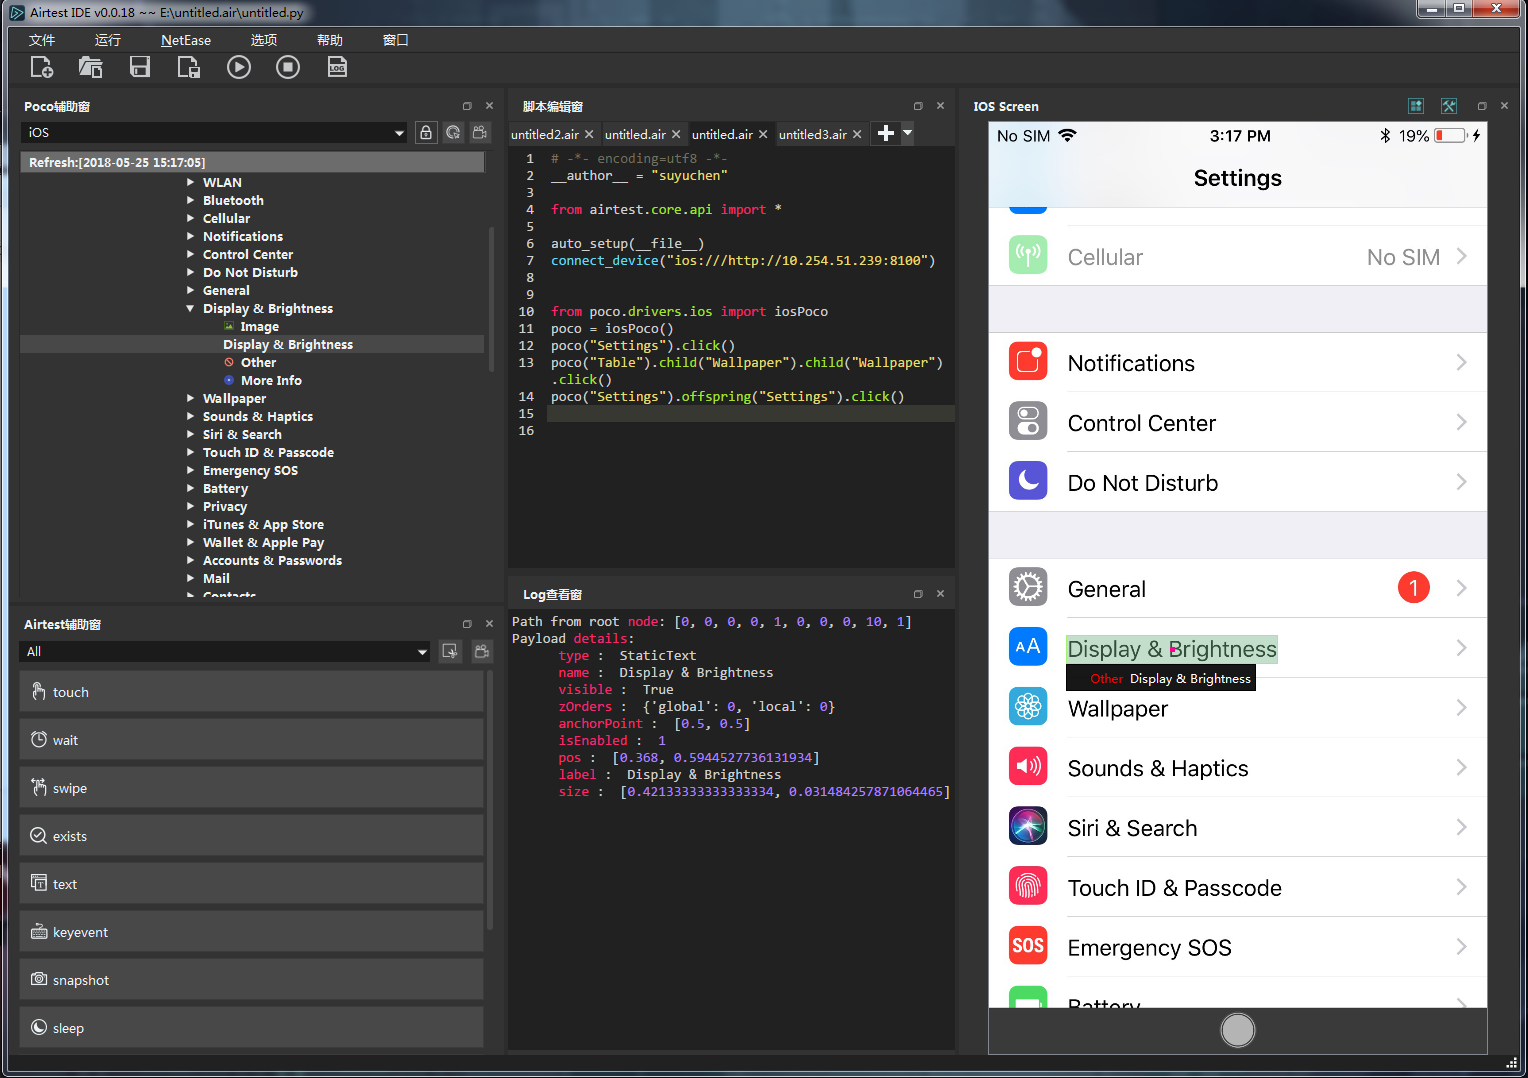Screen dimensions: 1528x1078
Task: Click the Notifications app icon in Settings
Action: pos(1028,362)
